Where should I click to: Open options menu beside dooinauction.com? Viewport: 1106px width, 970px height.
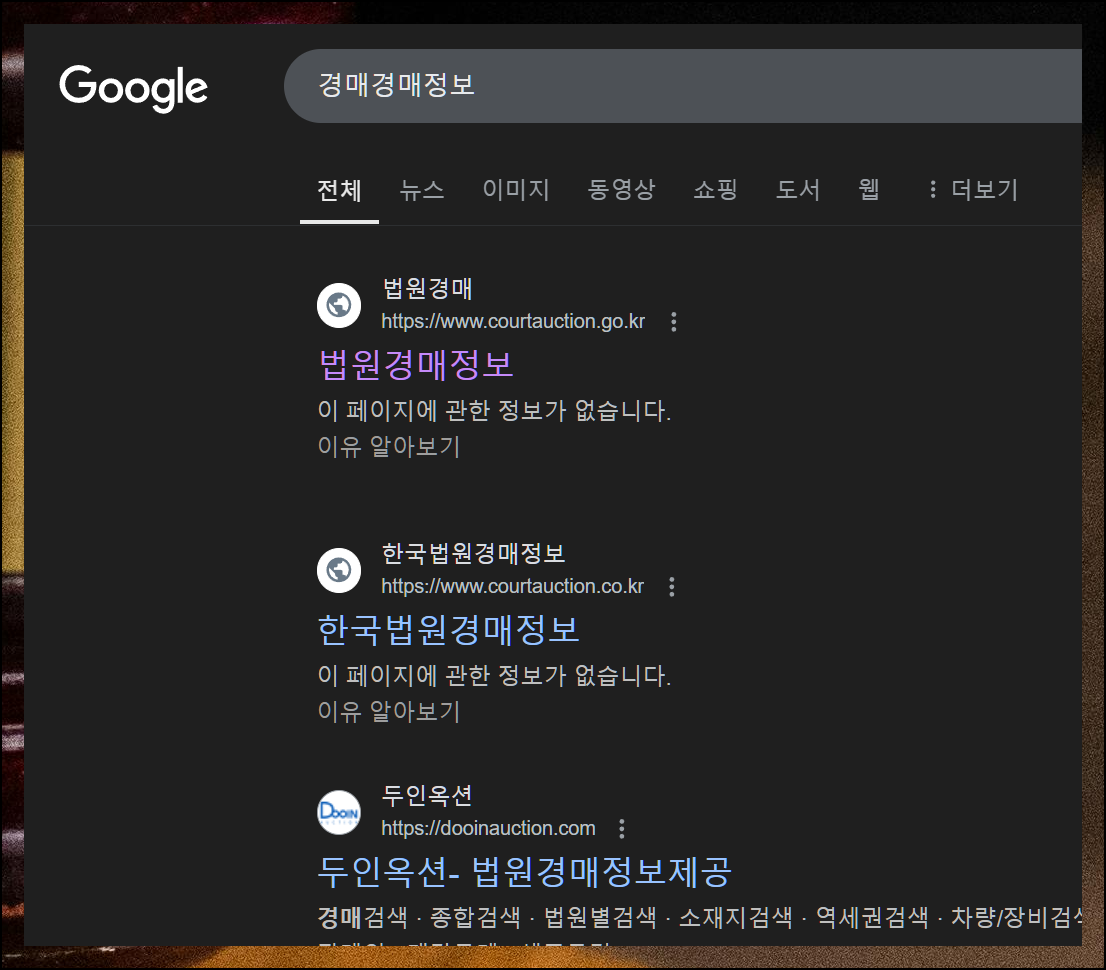[621, 828]
